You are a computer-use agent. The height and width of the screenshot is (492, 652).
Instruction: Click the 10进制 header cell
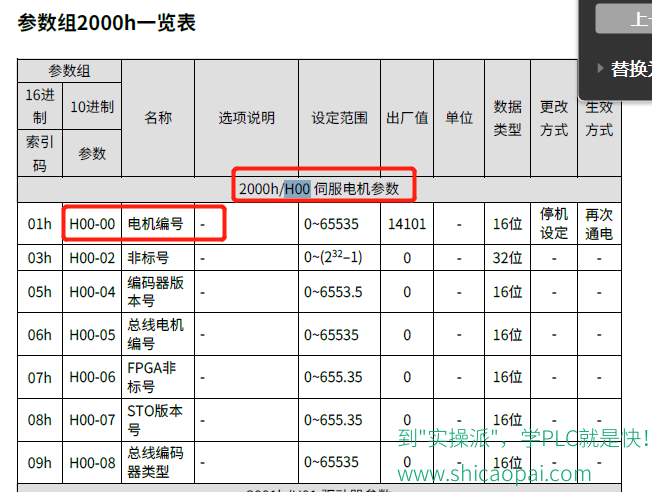click(92, 107)
